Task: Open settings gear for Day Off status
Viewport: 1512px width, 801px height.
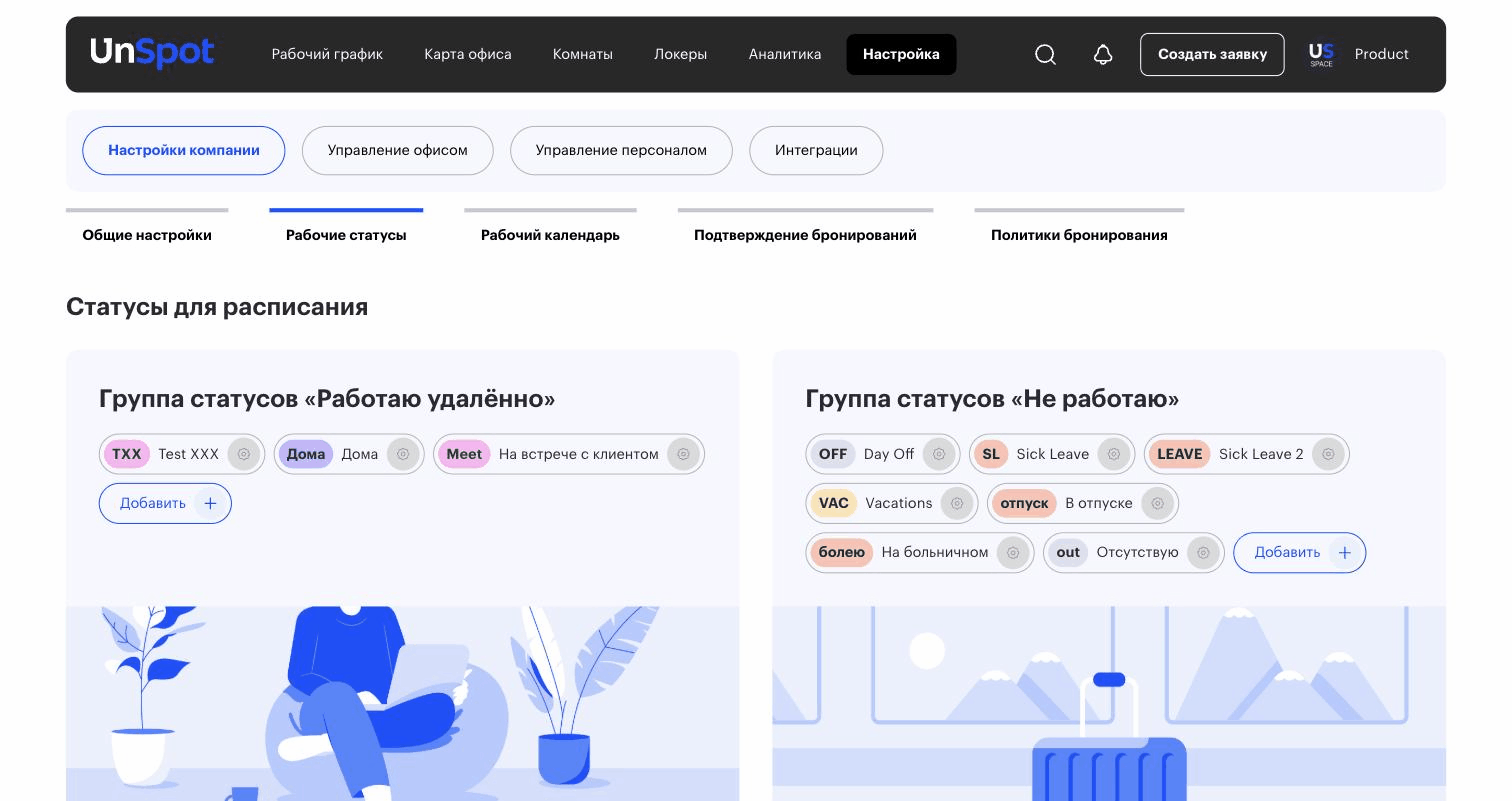Action: coord(939,454)
